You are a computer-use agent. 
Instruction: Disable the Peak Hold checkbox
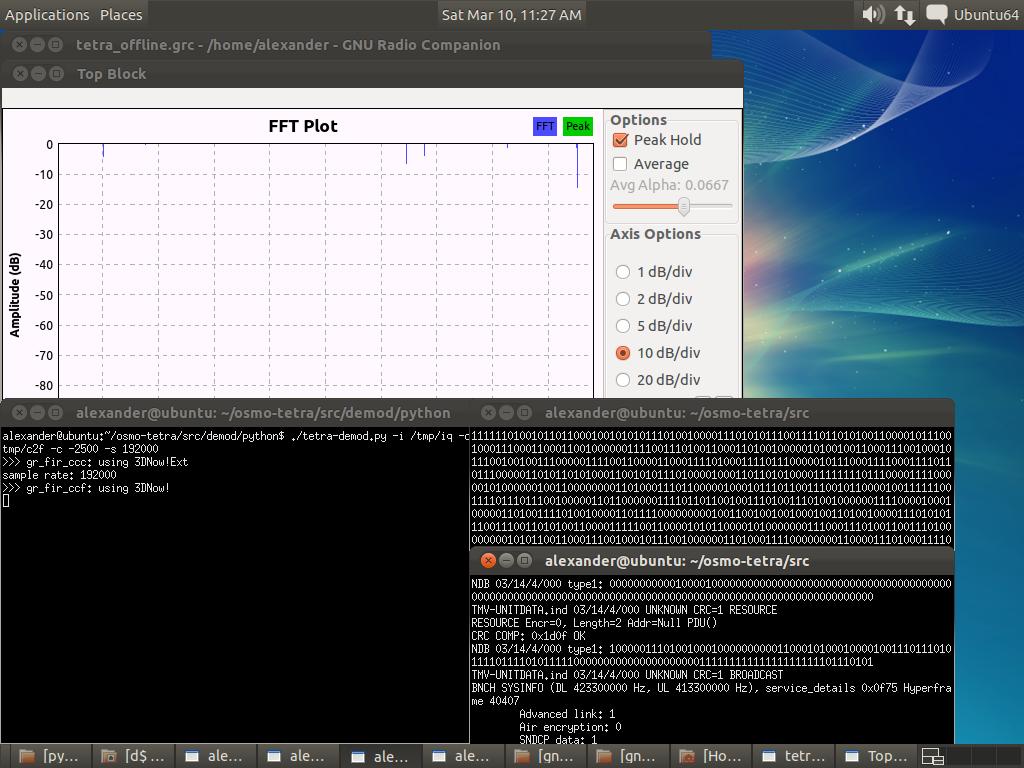point(620,140)
